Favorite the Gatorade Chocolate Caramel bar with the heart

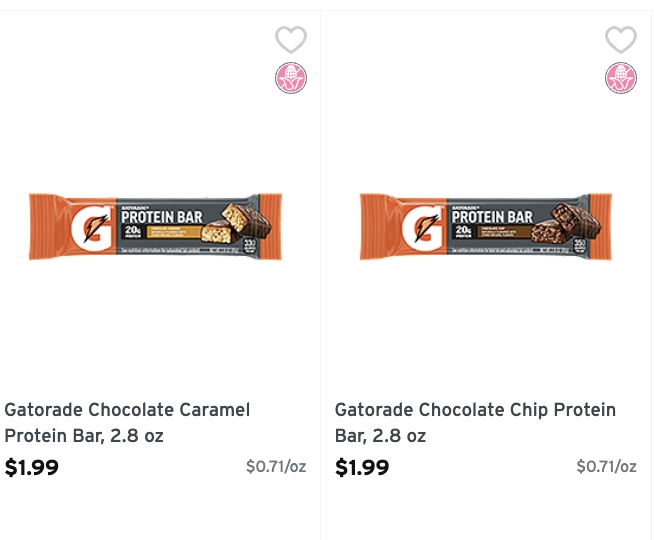tap(291, 40)
